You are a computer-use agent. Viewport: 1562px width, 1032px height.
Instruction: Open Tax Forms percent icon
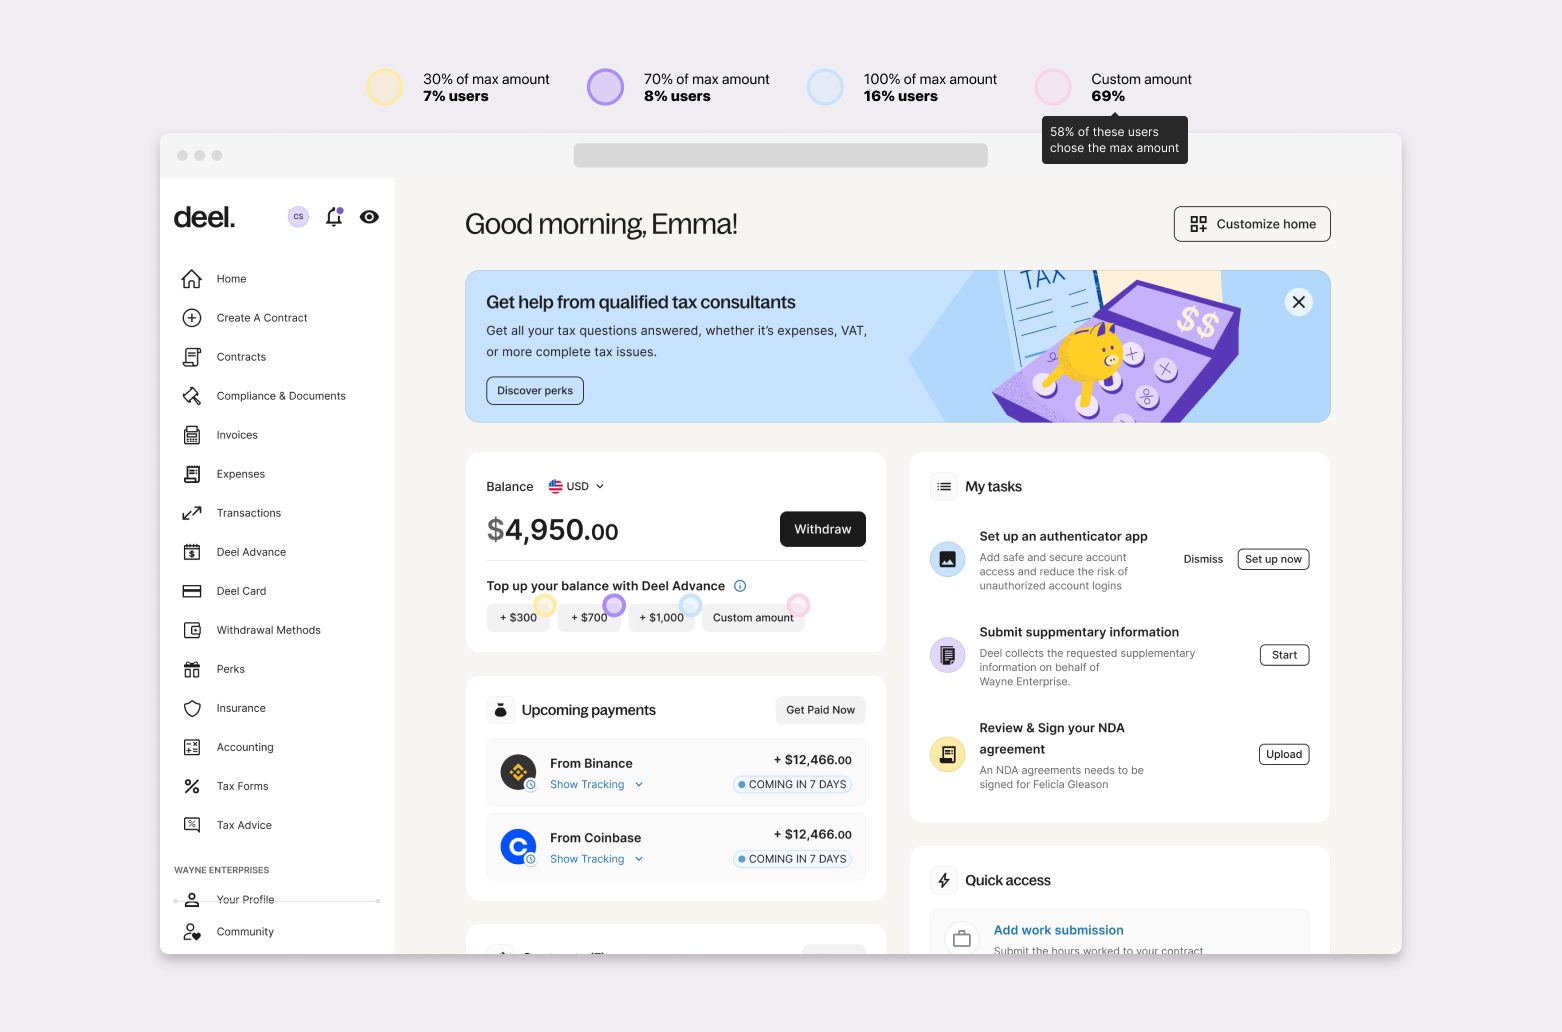tap(192, 786)
